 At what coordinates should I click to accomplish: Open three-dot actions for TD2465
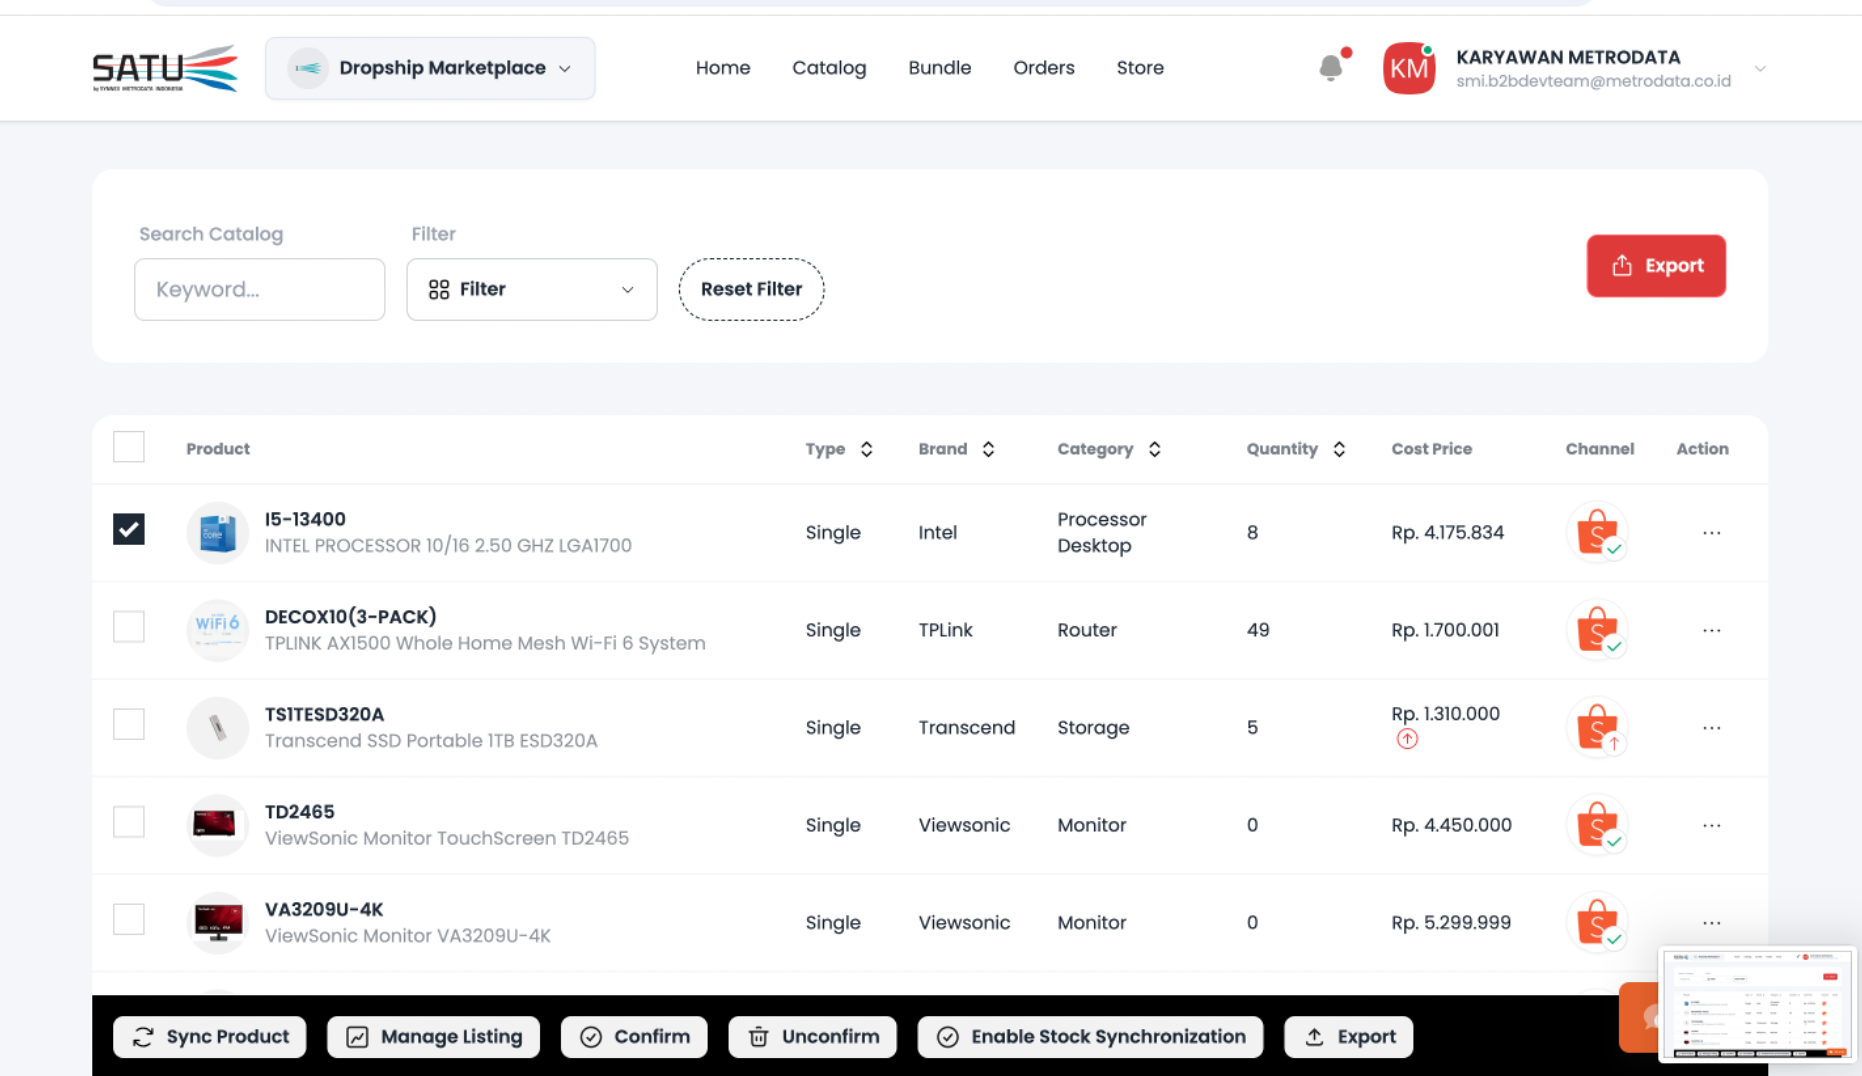click(x=1711, y=826)
